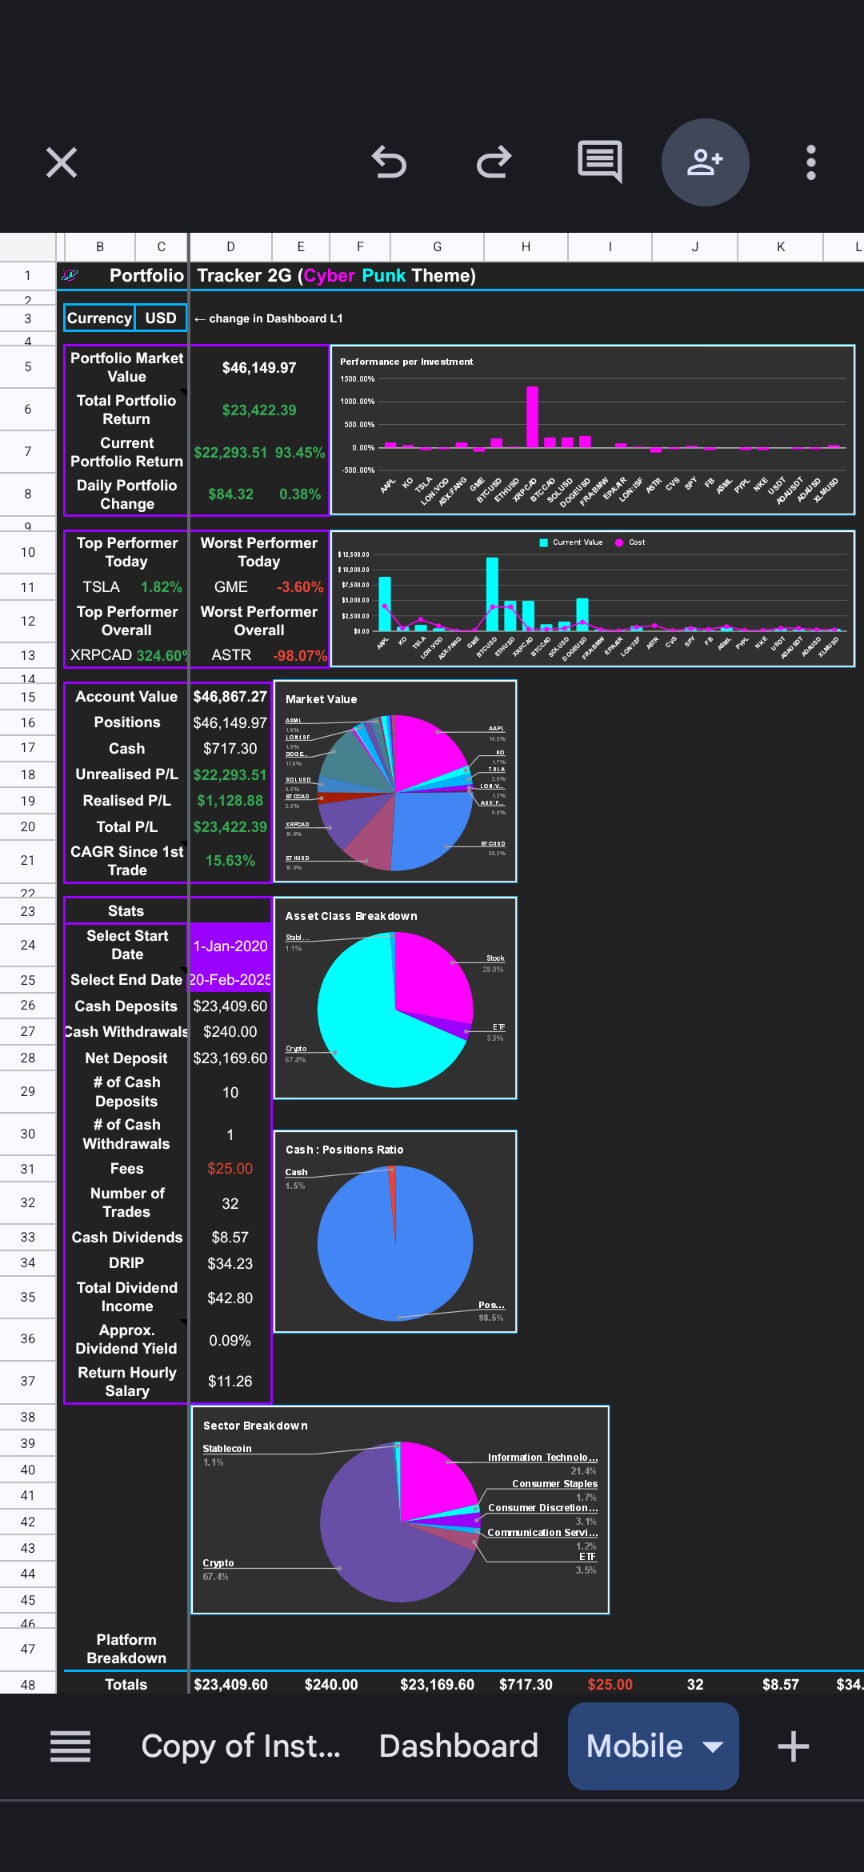Click the Current Value cyan legend swatch
Image resolution: width=864 pixels, height=1872 pixels.
point(543,543)
